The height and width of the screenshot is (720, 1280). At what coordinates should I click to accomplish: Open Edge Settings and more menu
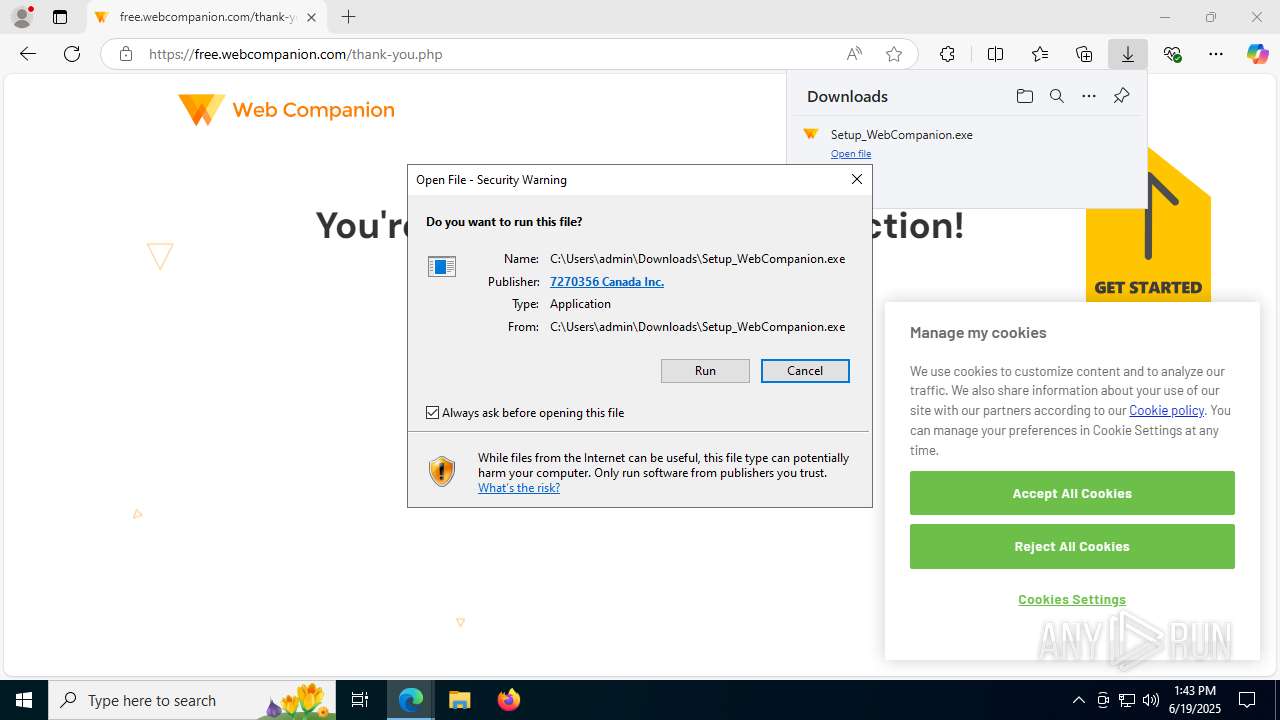pyautogui.click(x=1216, y=54)
